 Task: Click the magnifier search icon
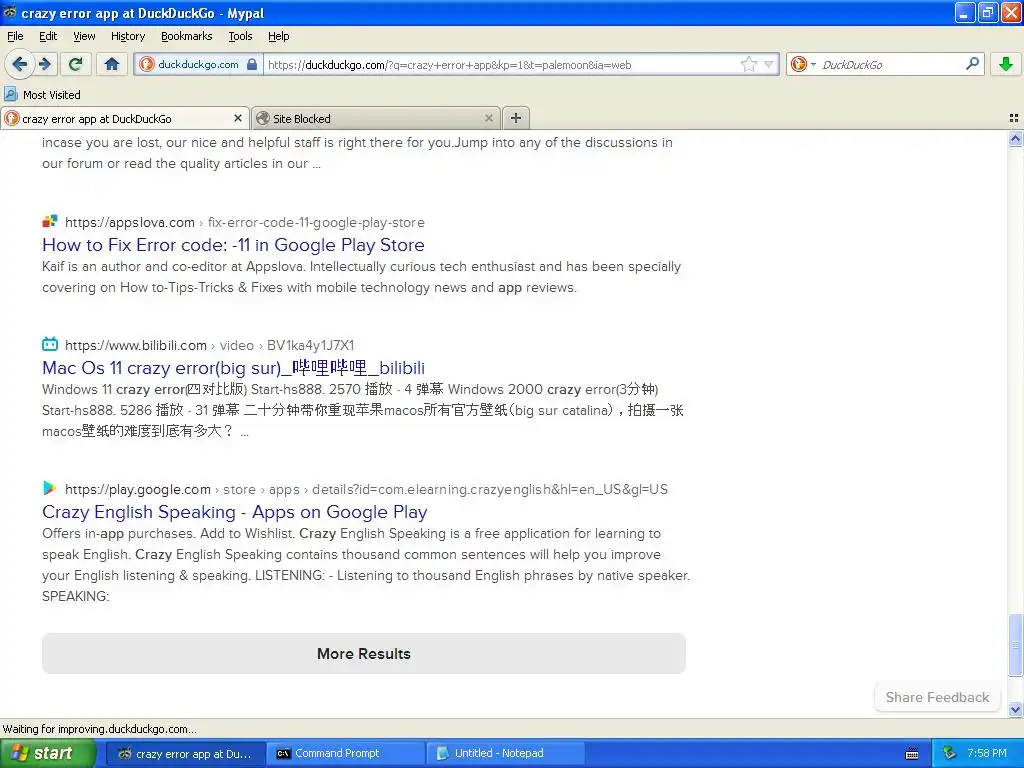[972, 63]
